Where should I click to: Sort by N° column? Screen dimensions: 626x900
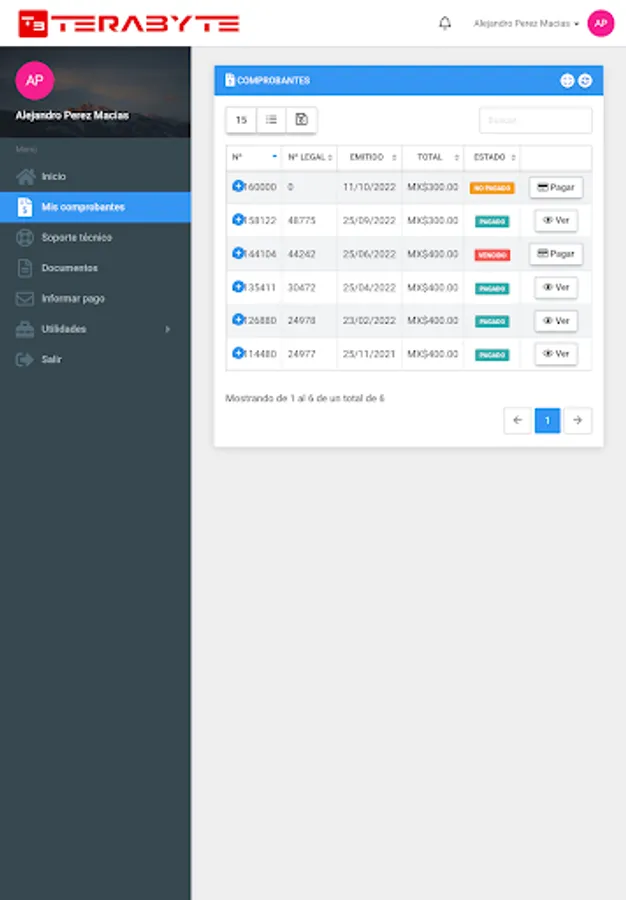(254, 157)
